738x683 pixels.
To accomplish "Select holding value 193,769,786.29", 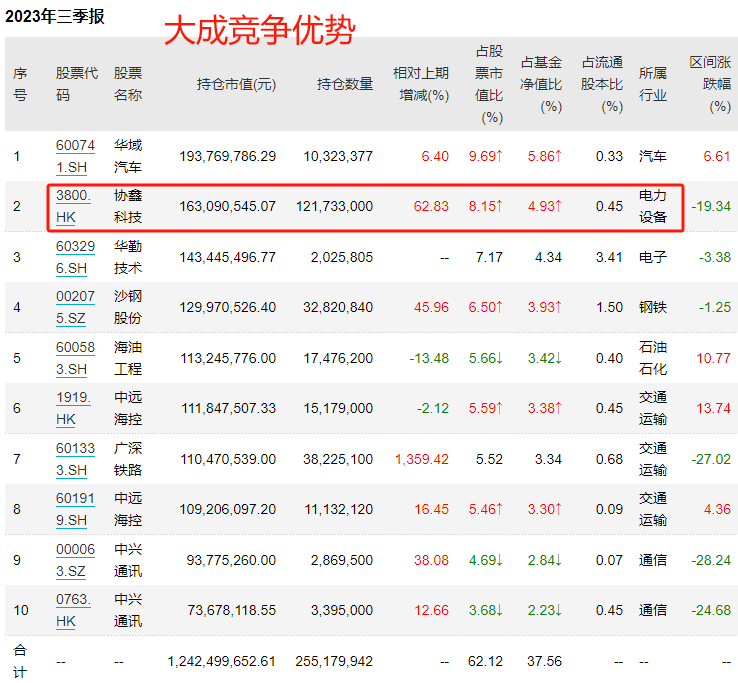I will (x=228, y=156).
